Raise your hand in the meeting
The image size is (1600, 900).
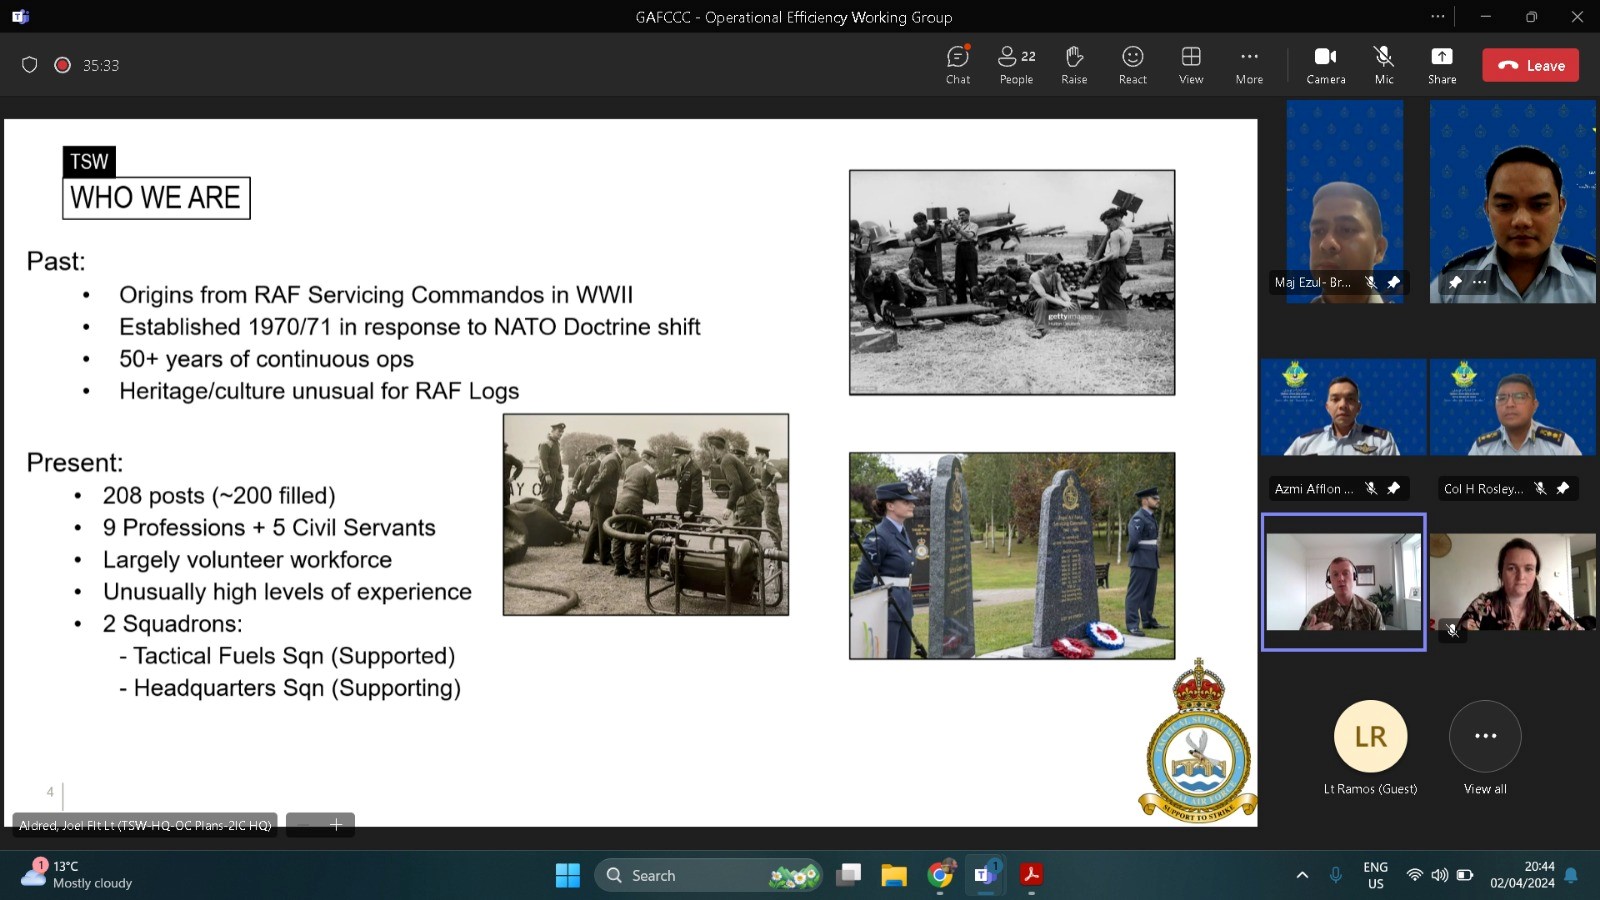pyautogui.click(x=1074, y=65)
